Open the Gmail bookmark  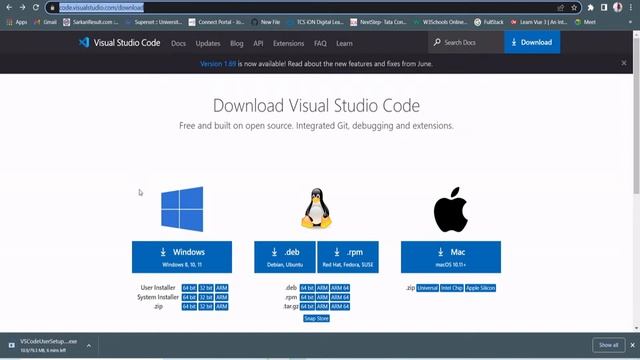[x=46, y=22]
